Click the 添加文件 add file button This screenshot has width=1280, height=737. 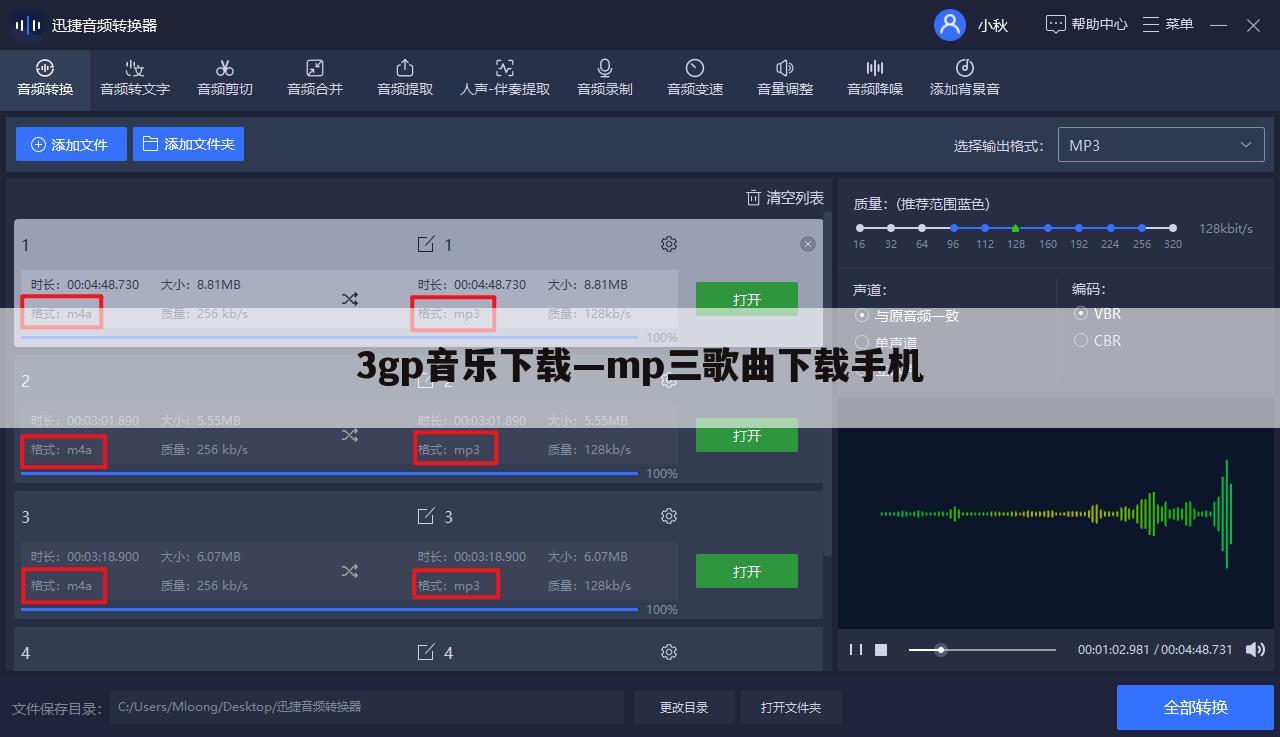(71, 144)
